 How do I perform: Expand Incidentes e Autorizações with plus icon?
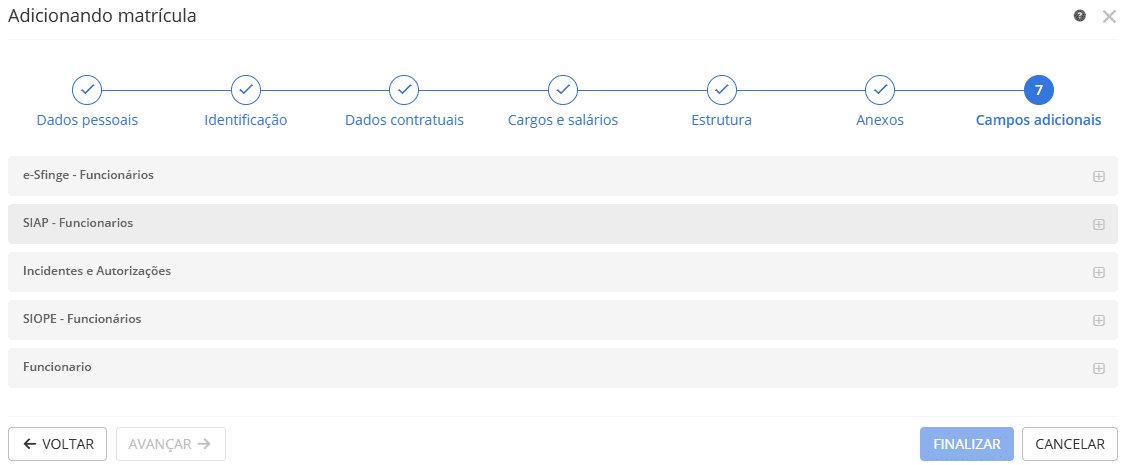click(1098, 272)
